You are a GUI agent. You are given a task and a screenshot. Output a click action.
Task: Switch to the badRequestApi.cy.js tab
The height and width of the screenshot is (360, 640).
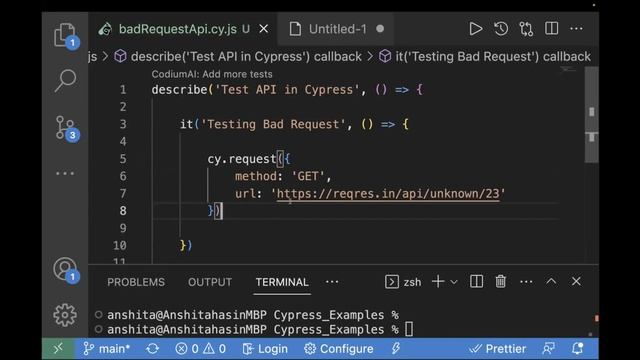(178, 29)
